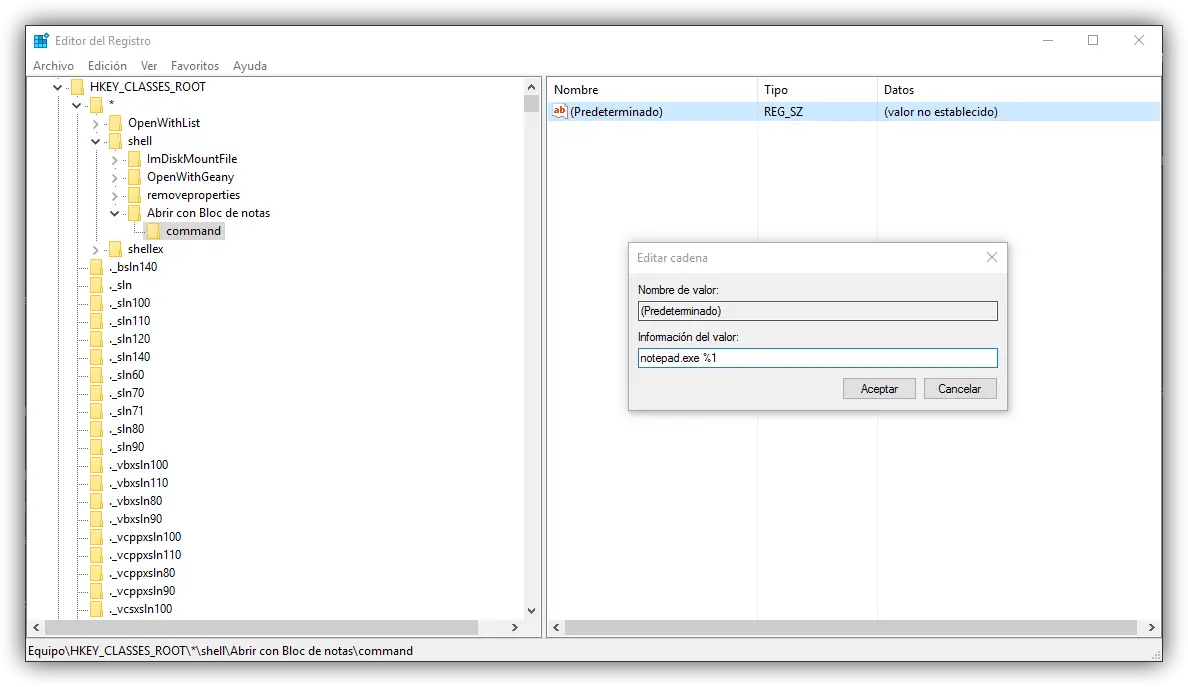Open the Ayuda menu
Image resolution: width=1188 pixels, height=687 pixels.
249,66
